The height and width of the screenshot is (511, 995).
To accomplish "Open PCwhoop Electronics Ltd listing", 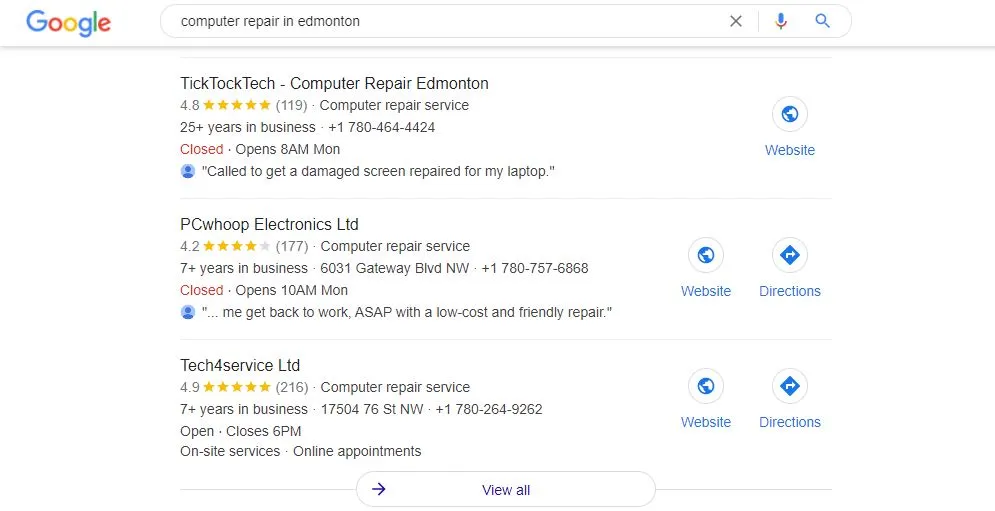I will click(x=269, y=224).
